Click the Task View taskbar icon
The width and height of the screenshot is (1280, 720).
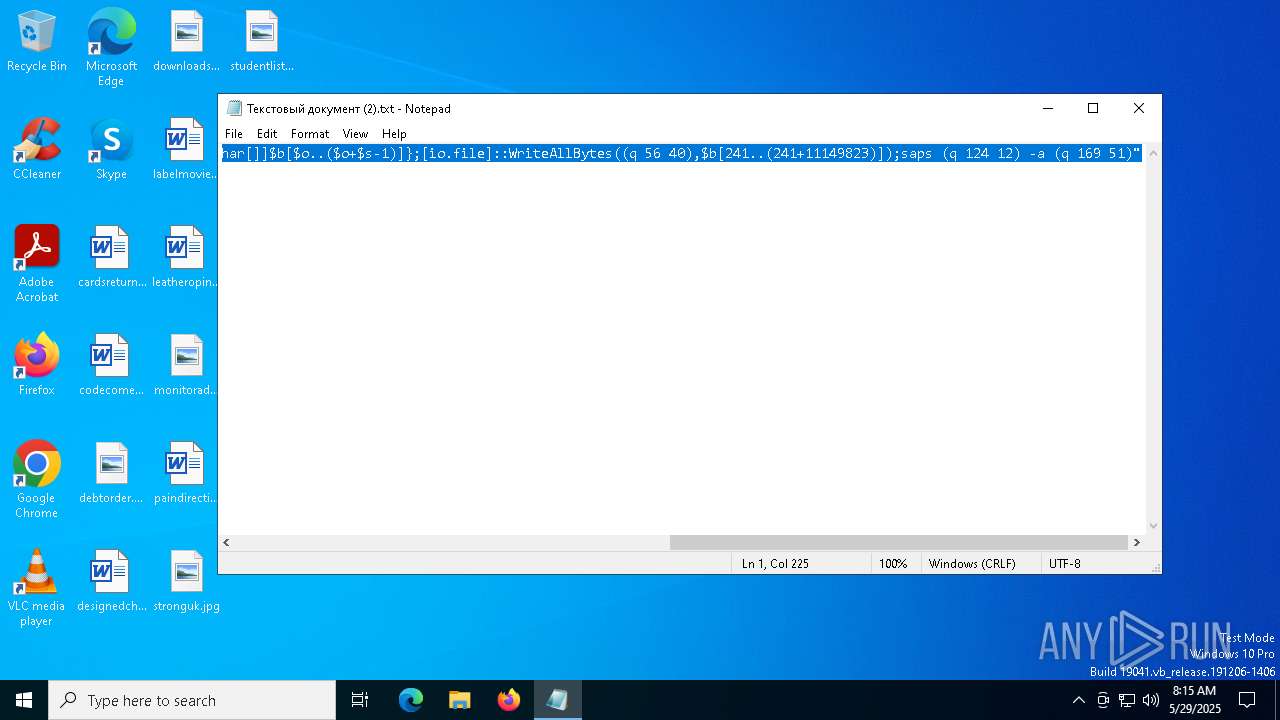pyautogui.click(x=360, y=700)
